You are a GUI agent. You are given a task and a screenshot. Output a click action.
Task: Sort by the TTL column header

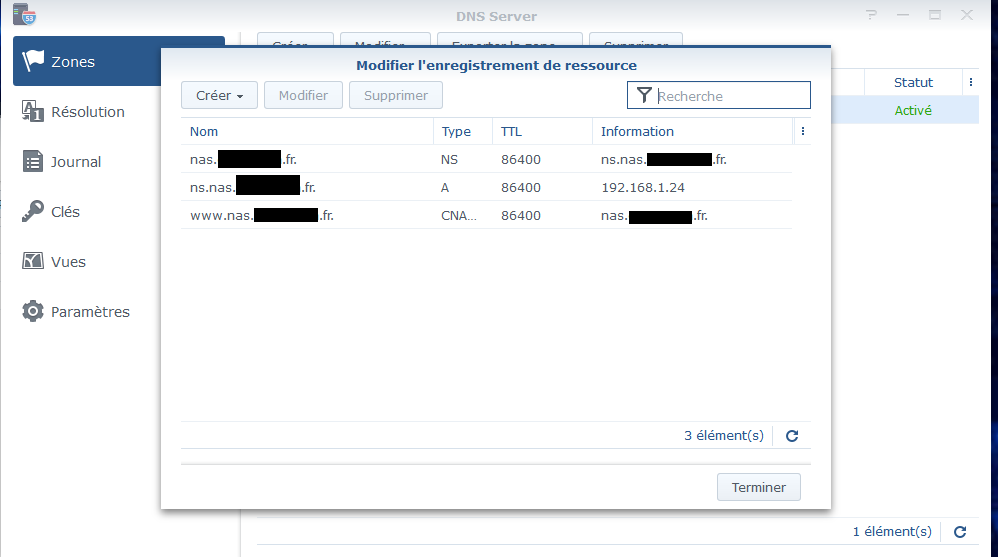tap(542, 131)
